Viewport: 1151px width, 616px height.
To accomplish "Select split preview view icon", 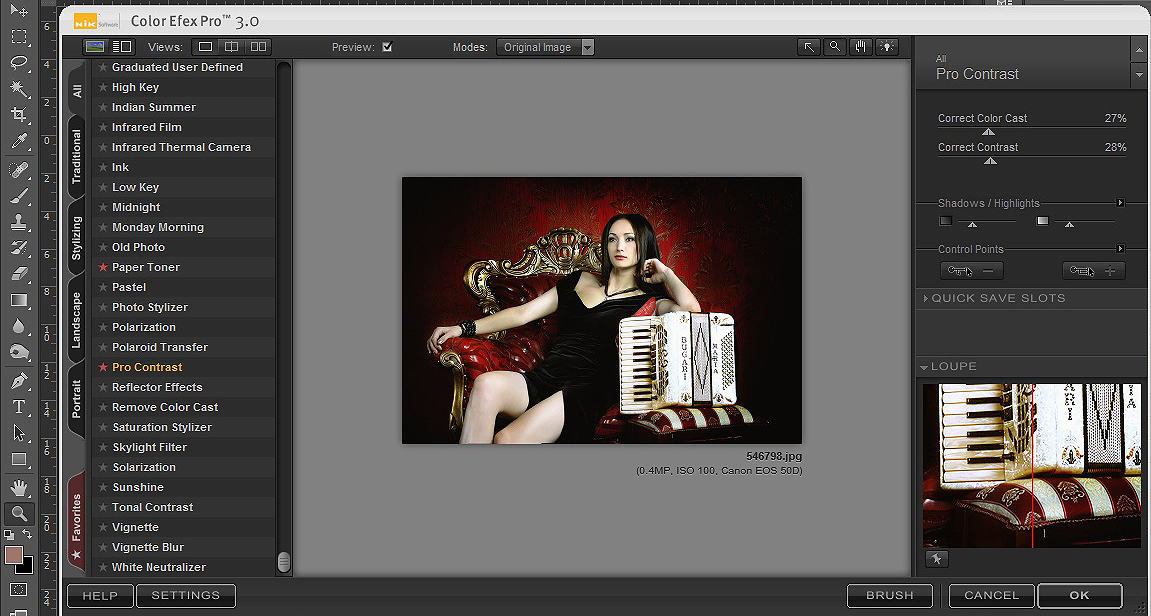I will (x=231, y=47).
